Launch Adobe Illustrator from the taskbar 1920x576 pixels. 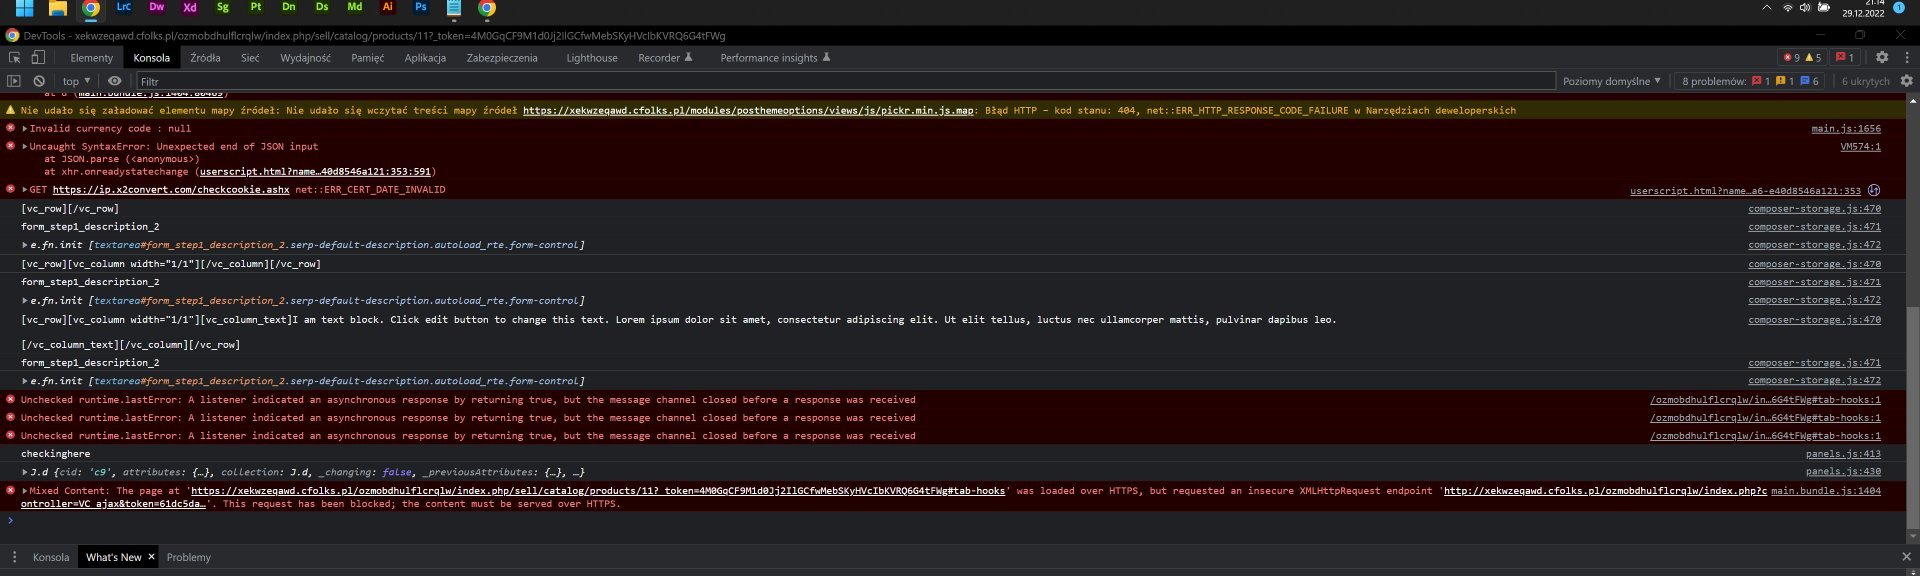tap(388, 7)
